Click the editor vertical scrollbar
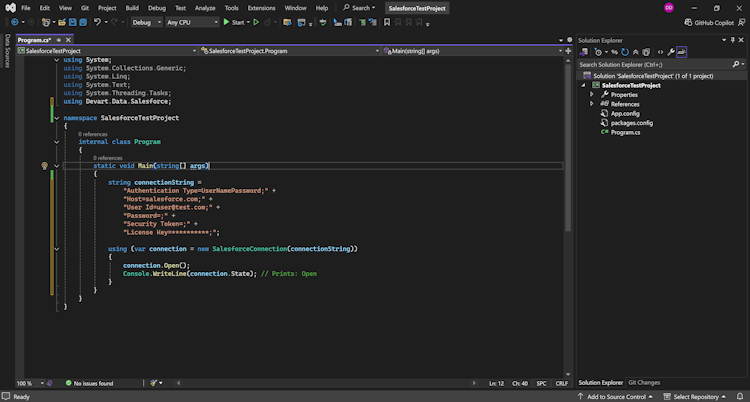Viewport: 750px width, 402px height. click(569, 150)
